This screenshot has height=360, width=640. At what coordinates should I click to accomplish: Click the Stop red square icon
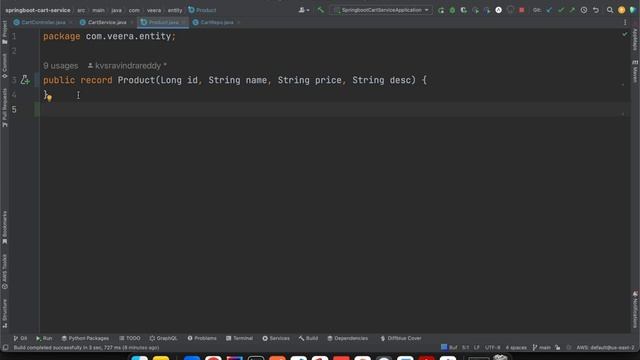pyautogui.click(x=522, y=10)
